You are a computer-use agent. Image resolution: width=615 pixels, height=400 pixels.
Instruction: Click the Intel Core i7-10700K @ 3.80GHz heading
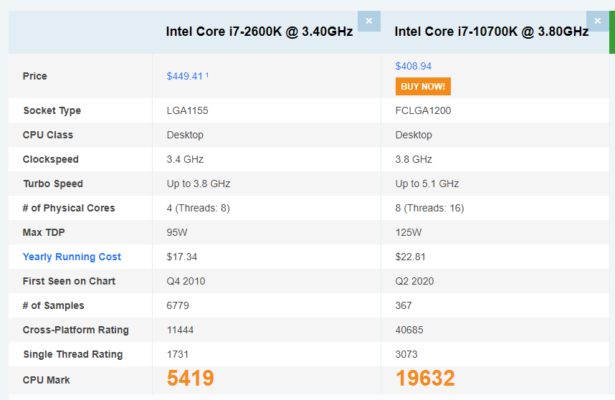click(491, 31)
